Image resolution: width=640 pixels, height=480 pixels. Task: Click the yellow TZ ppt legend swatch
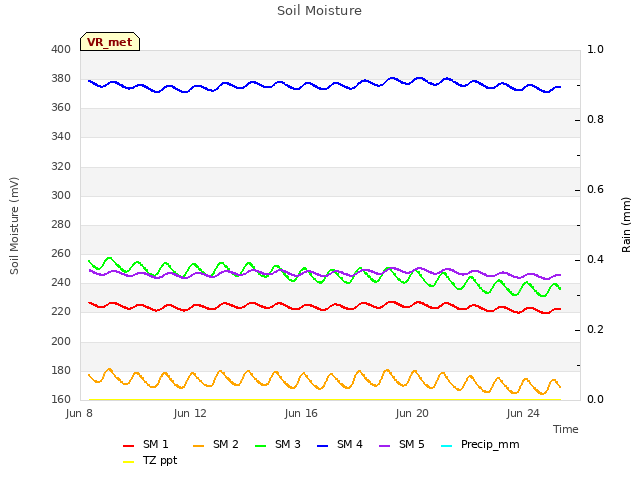pos(129,462)
